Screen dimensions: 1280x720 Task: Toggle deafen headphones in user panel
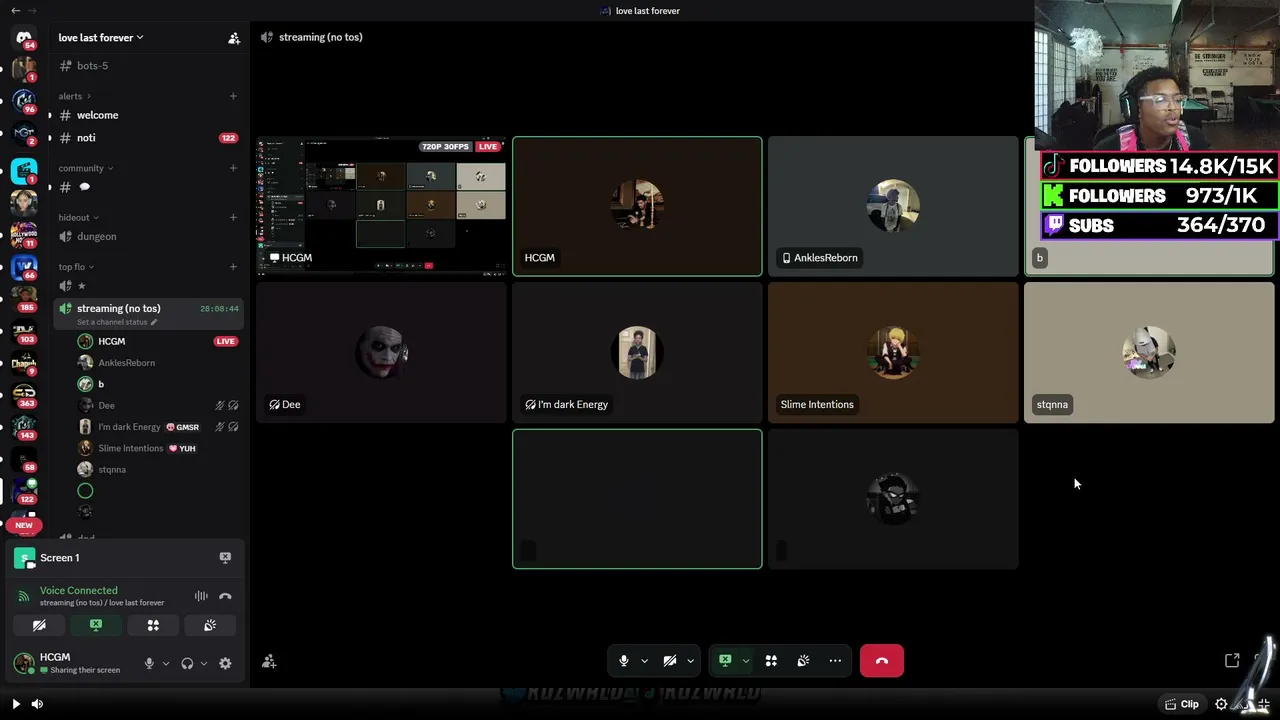pos(187,663)
